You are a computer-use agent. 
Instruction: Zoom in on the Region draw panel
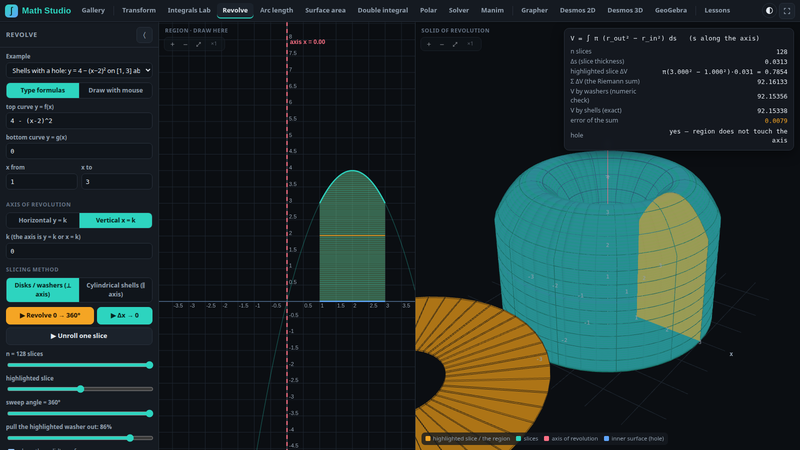coord(172,44)
